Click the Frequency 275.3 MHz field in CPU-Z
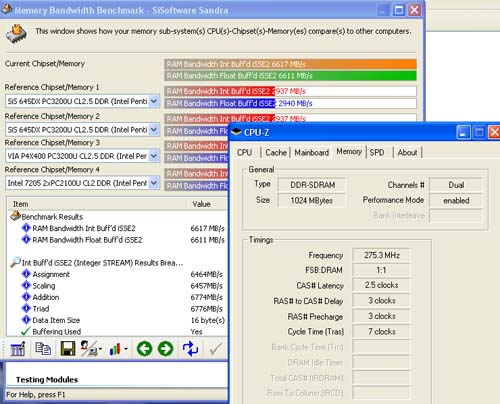Viewport: 500px width, 404px height. pos(381,255)
